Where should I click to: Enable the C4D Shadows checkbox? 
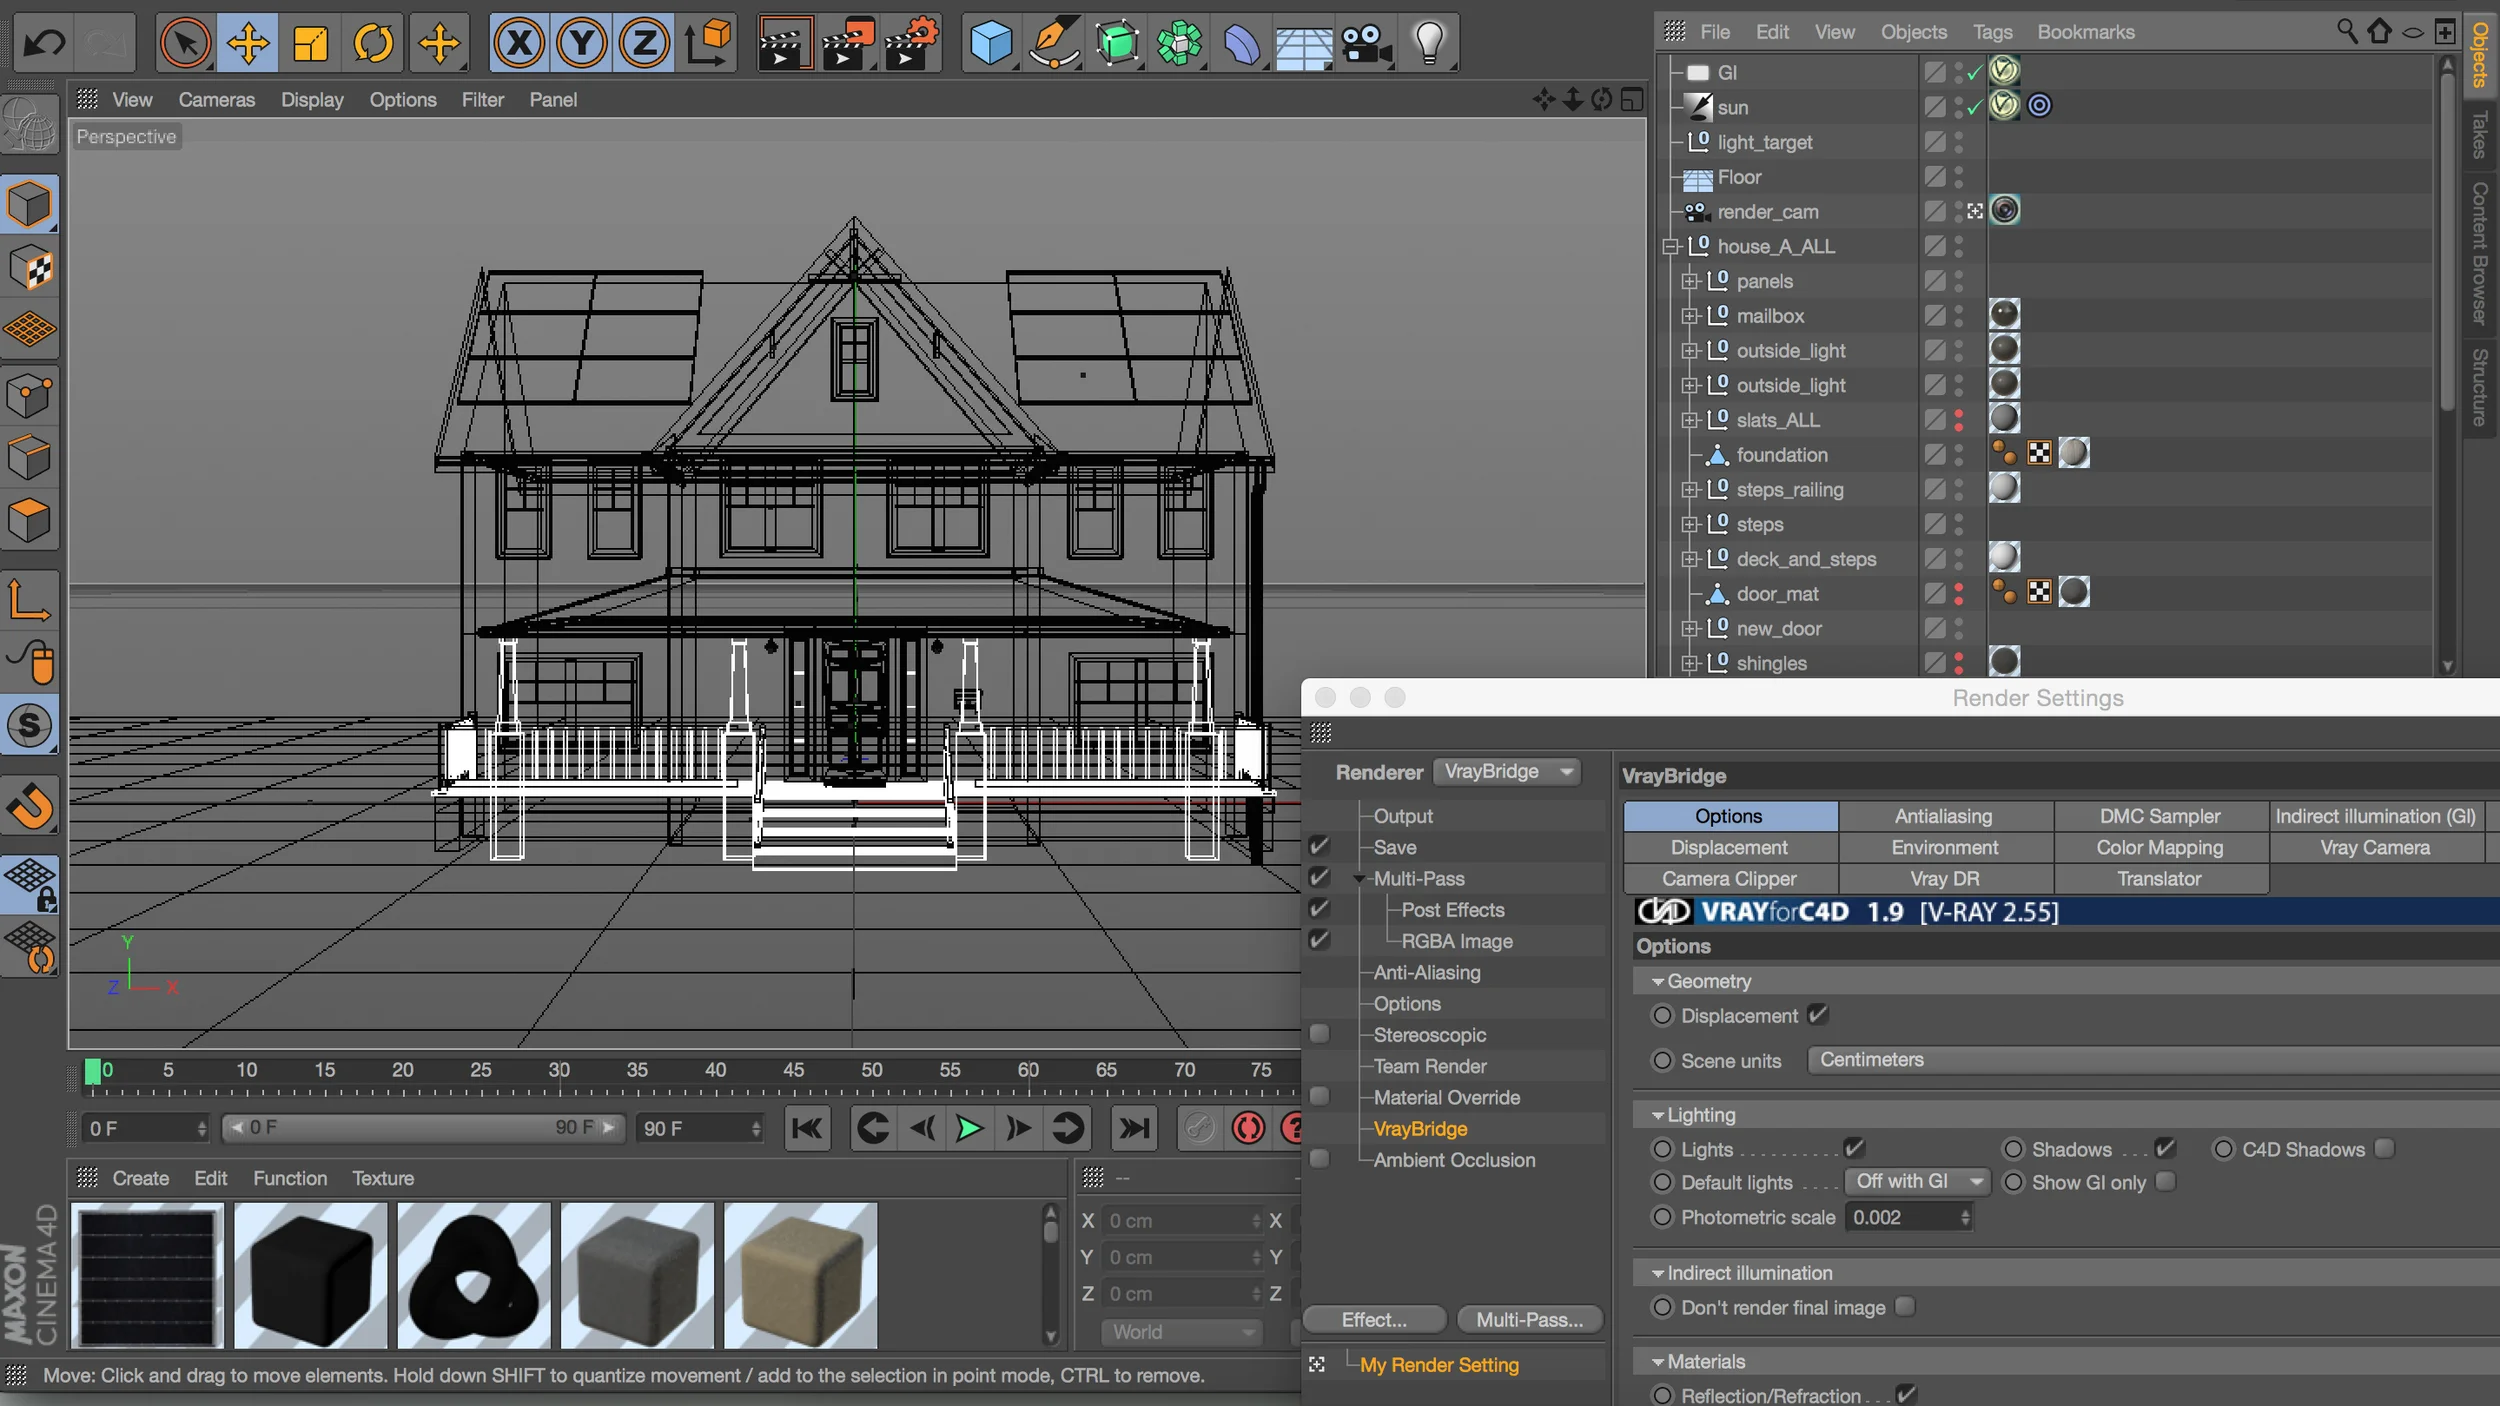tap(2385, 1148)
